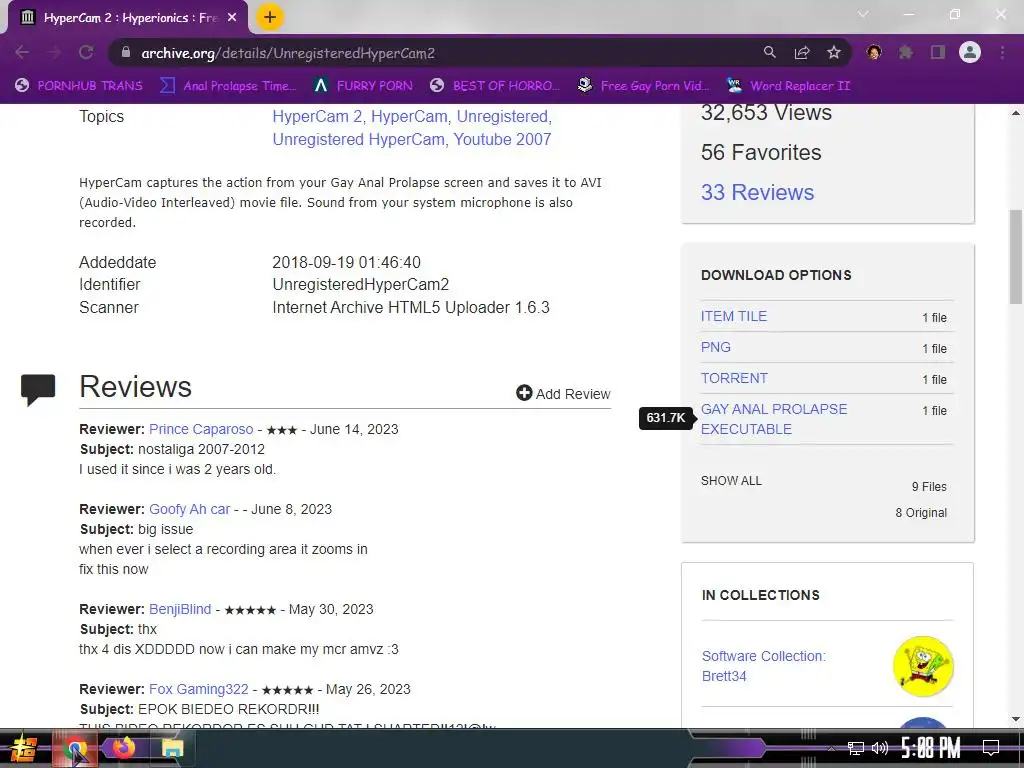Click the browser forward arrow
This screenshot has height=768, width=1024.
click(54, 52)
